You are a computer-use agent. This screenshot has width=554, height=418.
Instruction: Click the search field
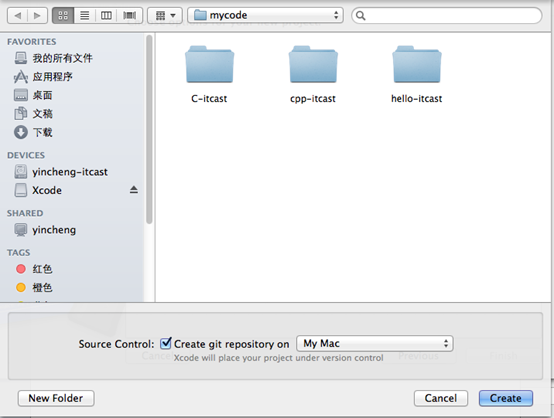447,16
